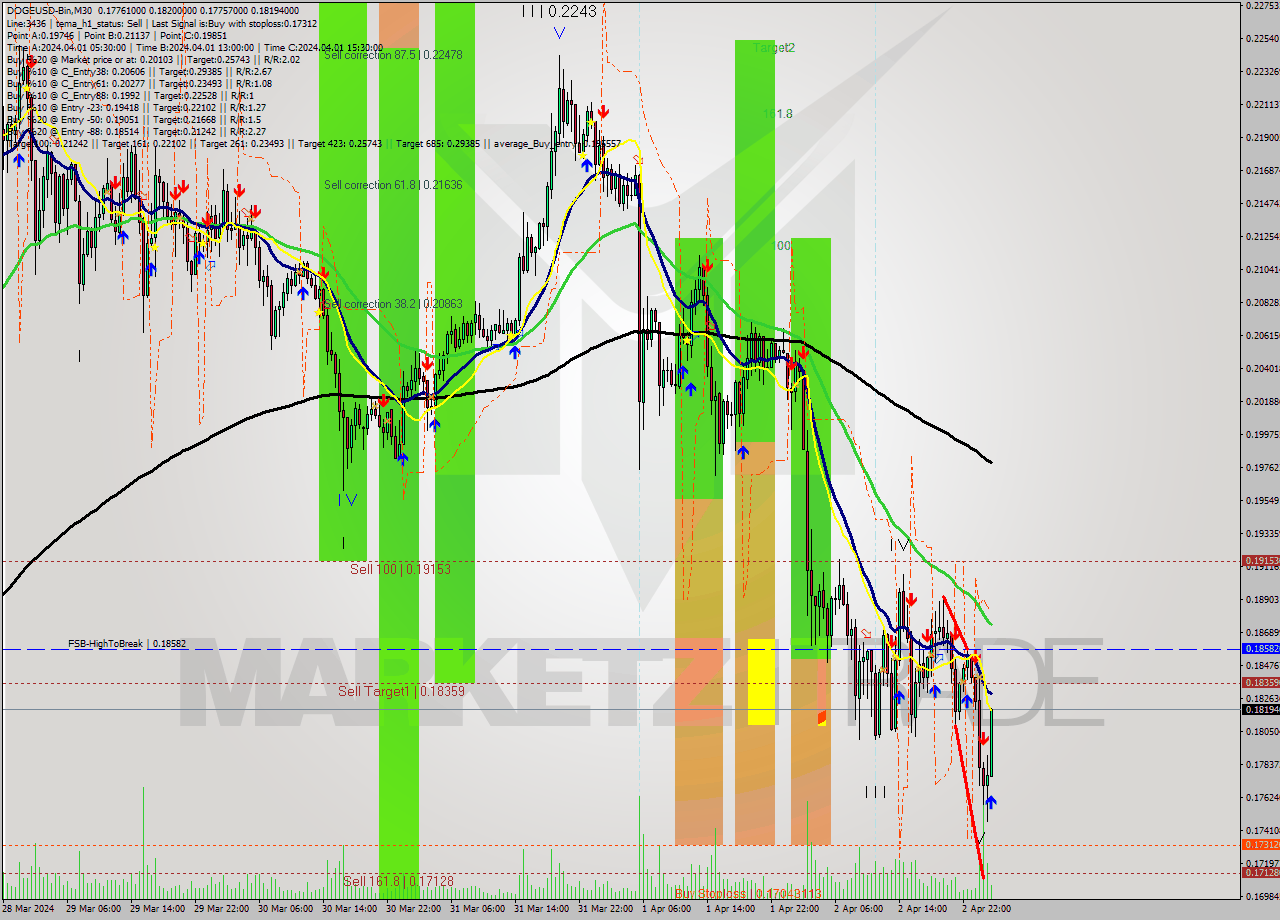
Task: Click the 28 Mar 2024 date label
Action: click(x=29, y=909)
